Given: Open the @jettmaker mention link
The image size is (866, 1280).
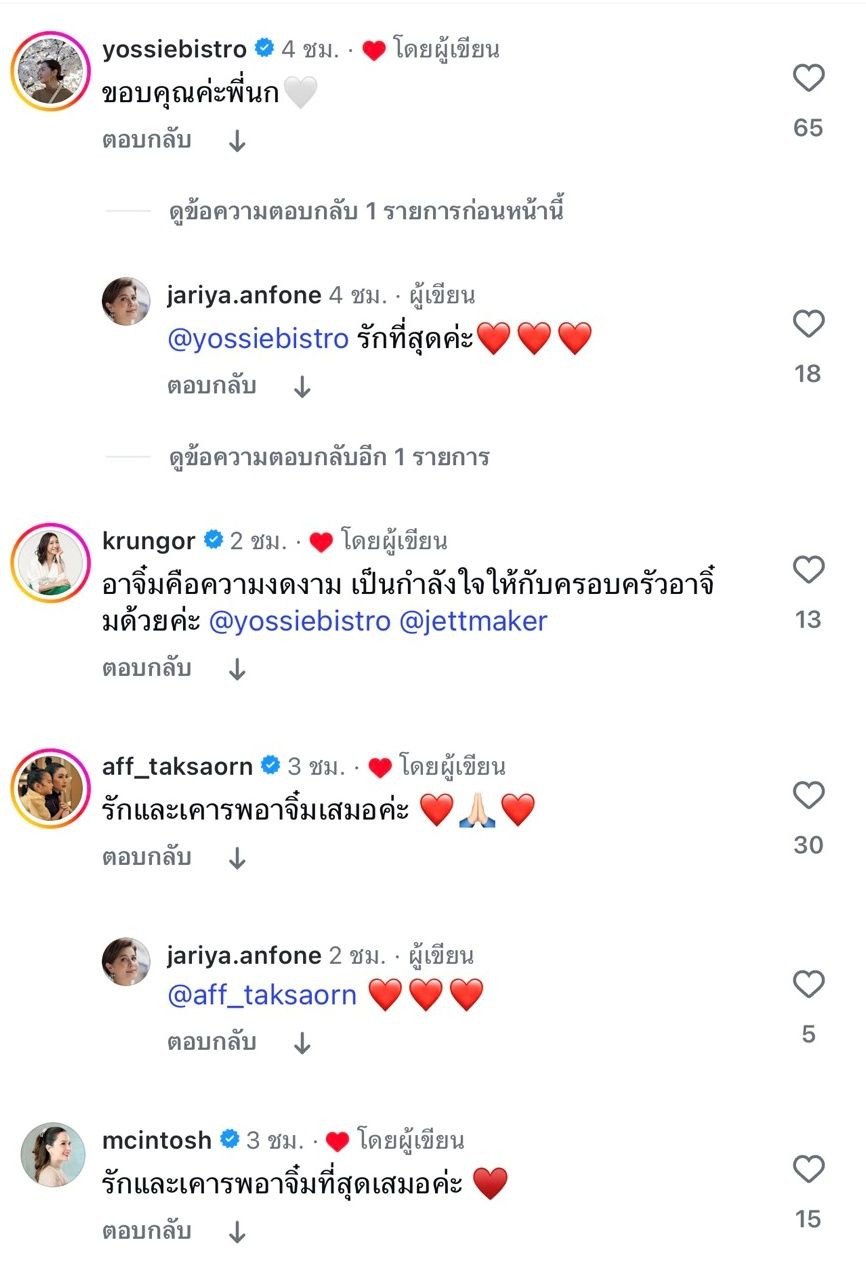Looking at the screenshot, I should 473,621.
